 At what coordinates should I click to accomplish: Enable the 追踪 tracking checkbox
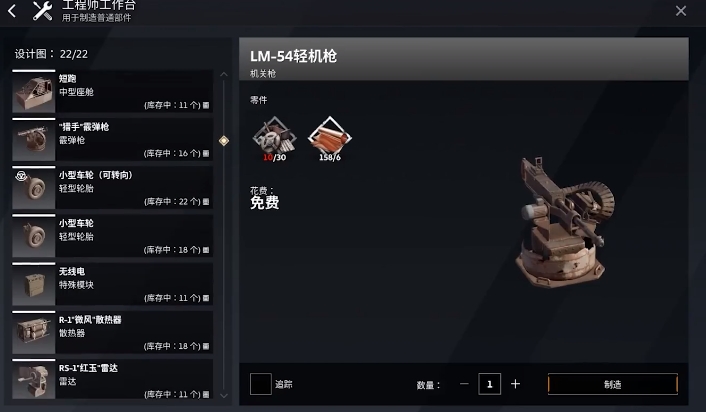(x=261, y=384)
